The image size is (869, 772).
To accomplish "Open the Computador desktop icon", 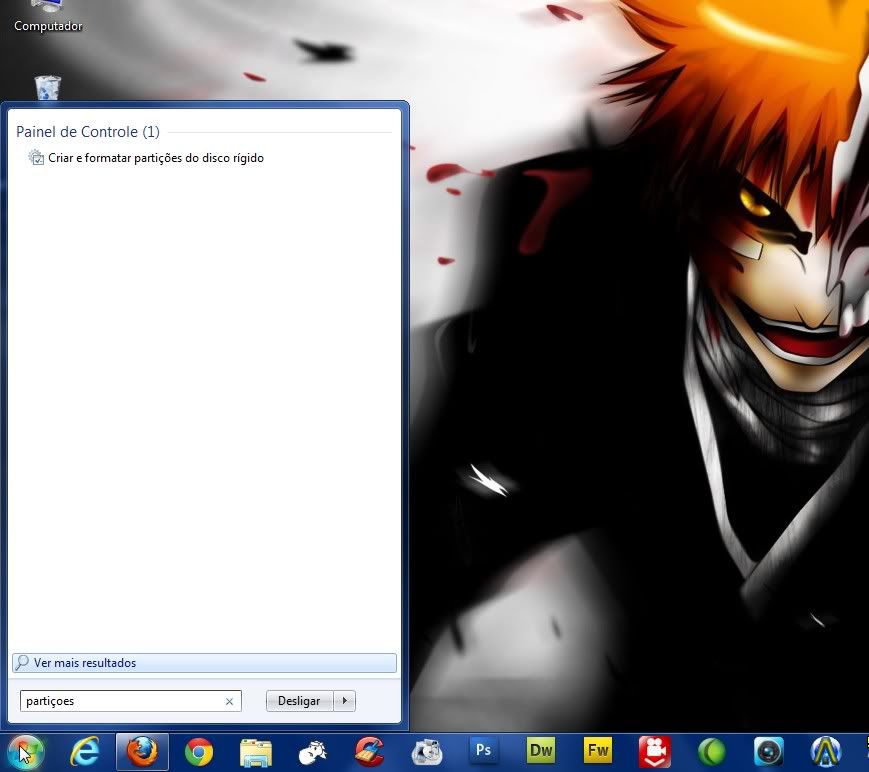I will point(48,15).
